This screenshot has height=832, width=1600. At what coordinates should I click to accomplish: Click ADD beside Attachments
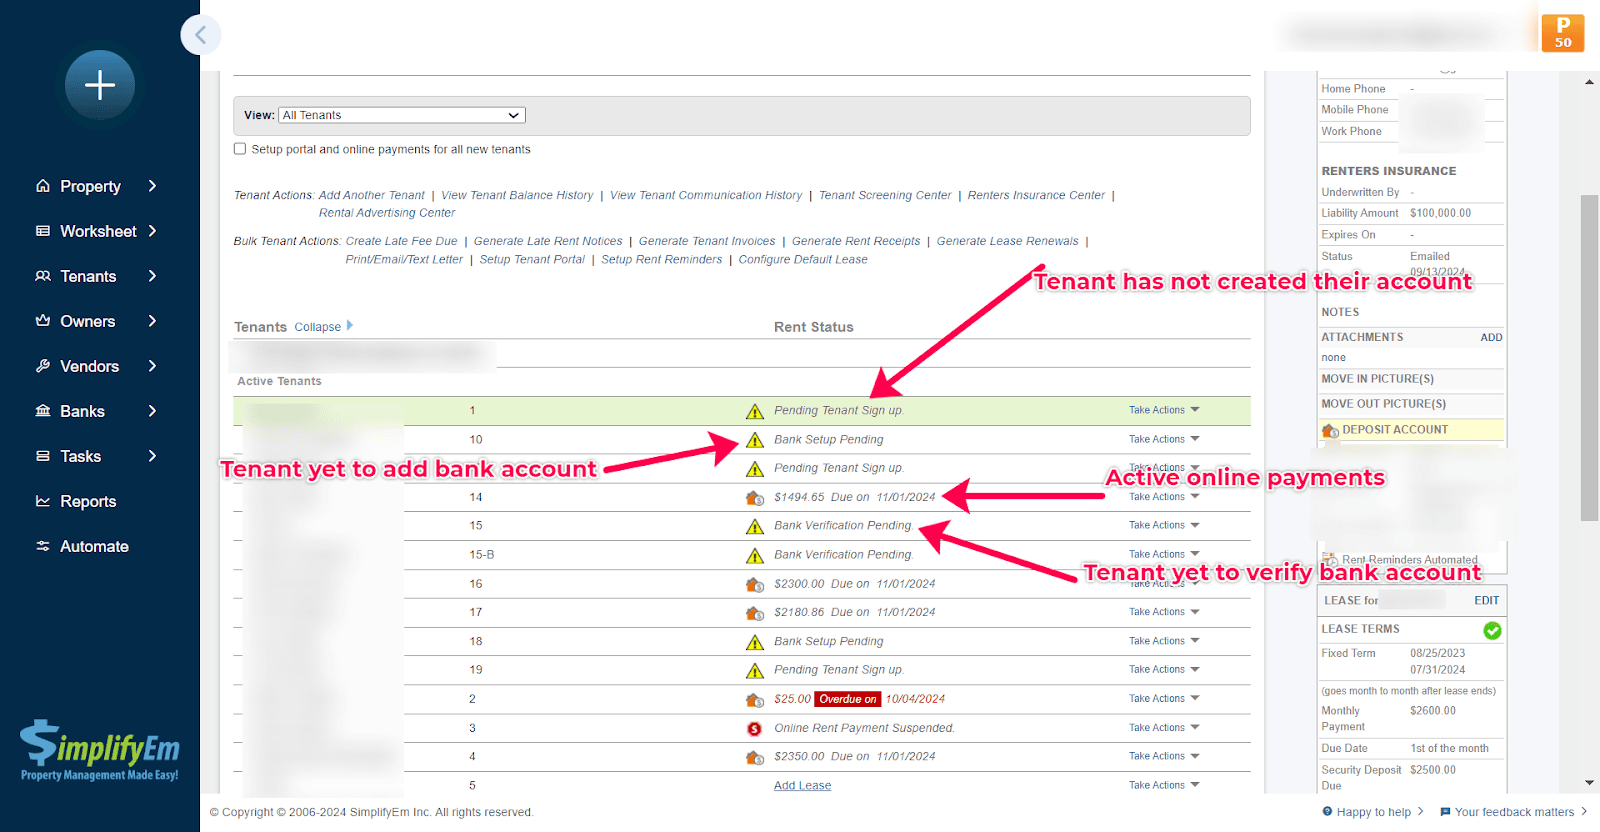click(1491, 338)
